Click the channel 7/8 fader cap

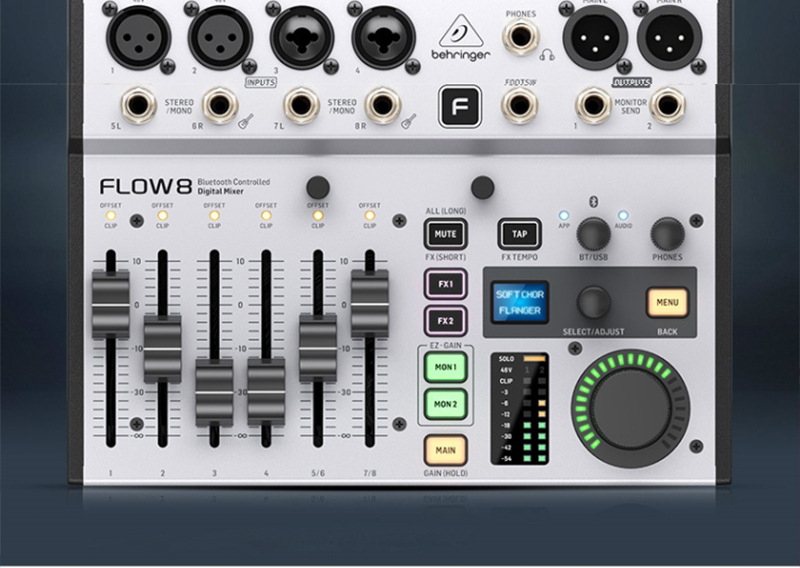point(370,305)
